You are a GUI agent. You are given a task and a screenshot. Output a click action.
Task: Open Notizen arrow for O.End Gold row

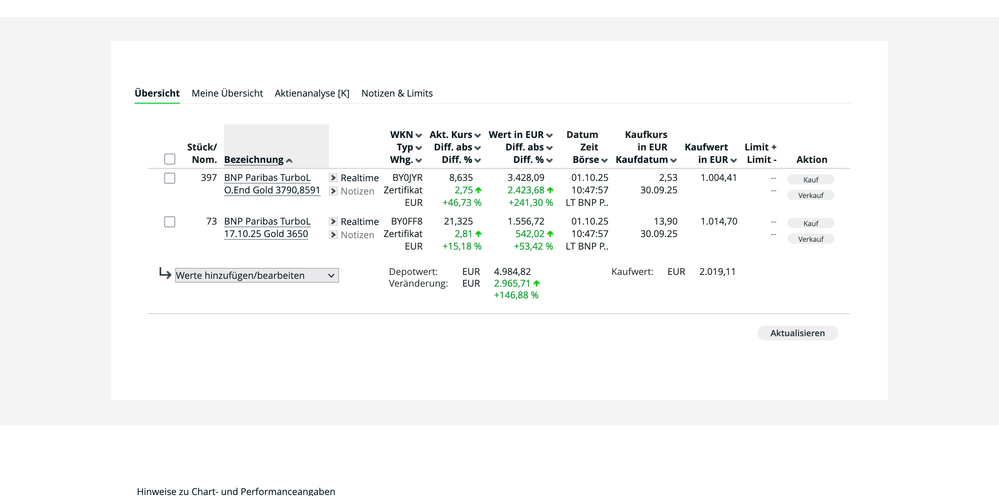click(x=333, y=191)
